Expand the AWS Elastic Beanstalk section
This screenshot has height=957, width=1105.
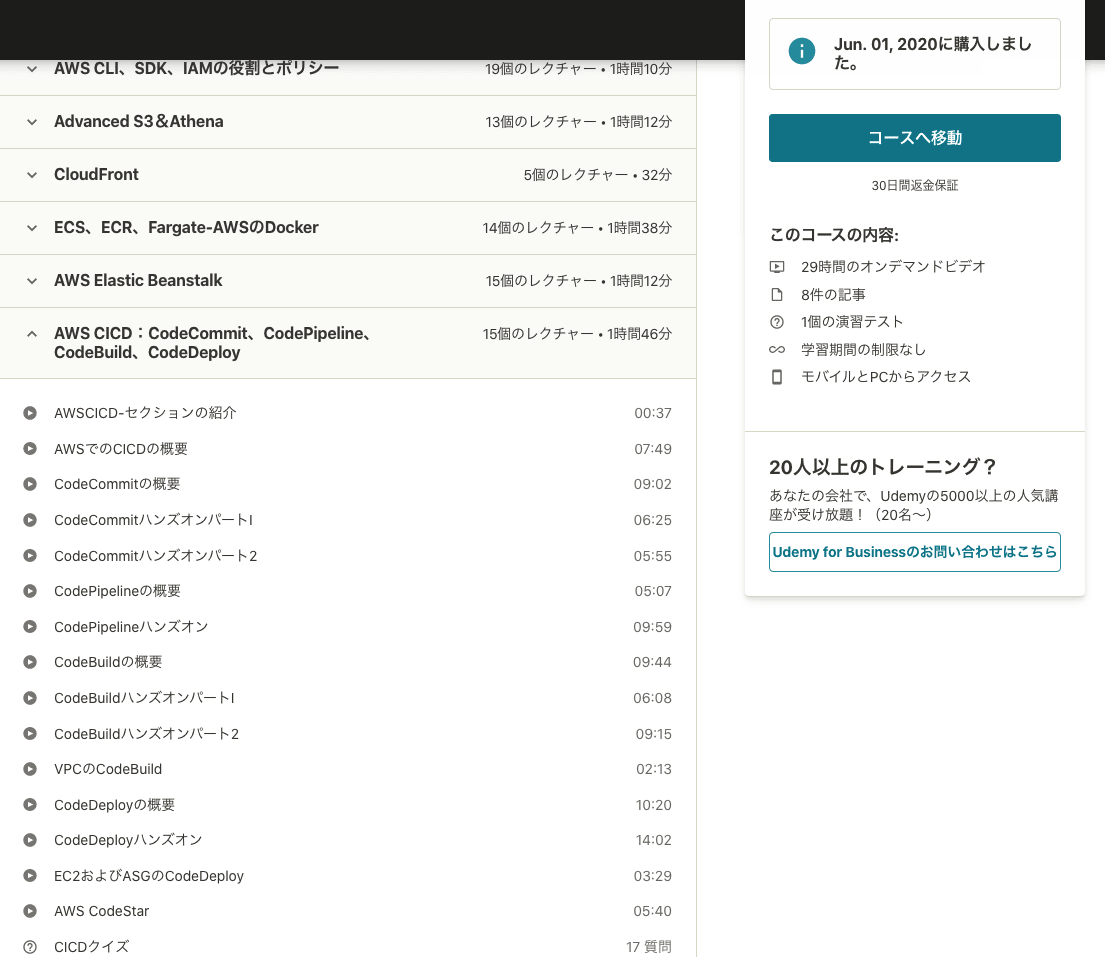(31, 280)
